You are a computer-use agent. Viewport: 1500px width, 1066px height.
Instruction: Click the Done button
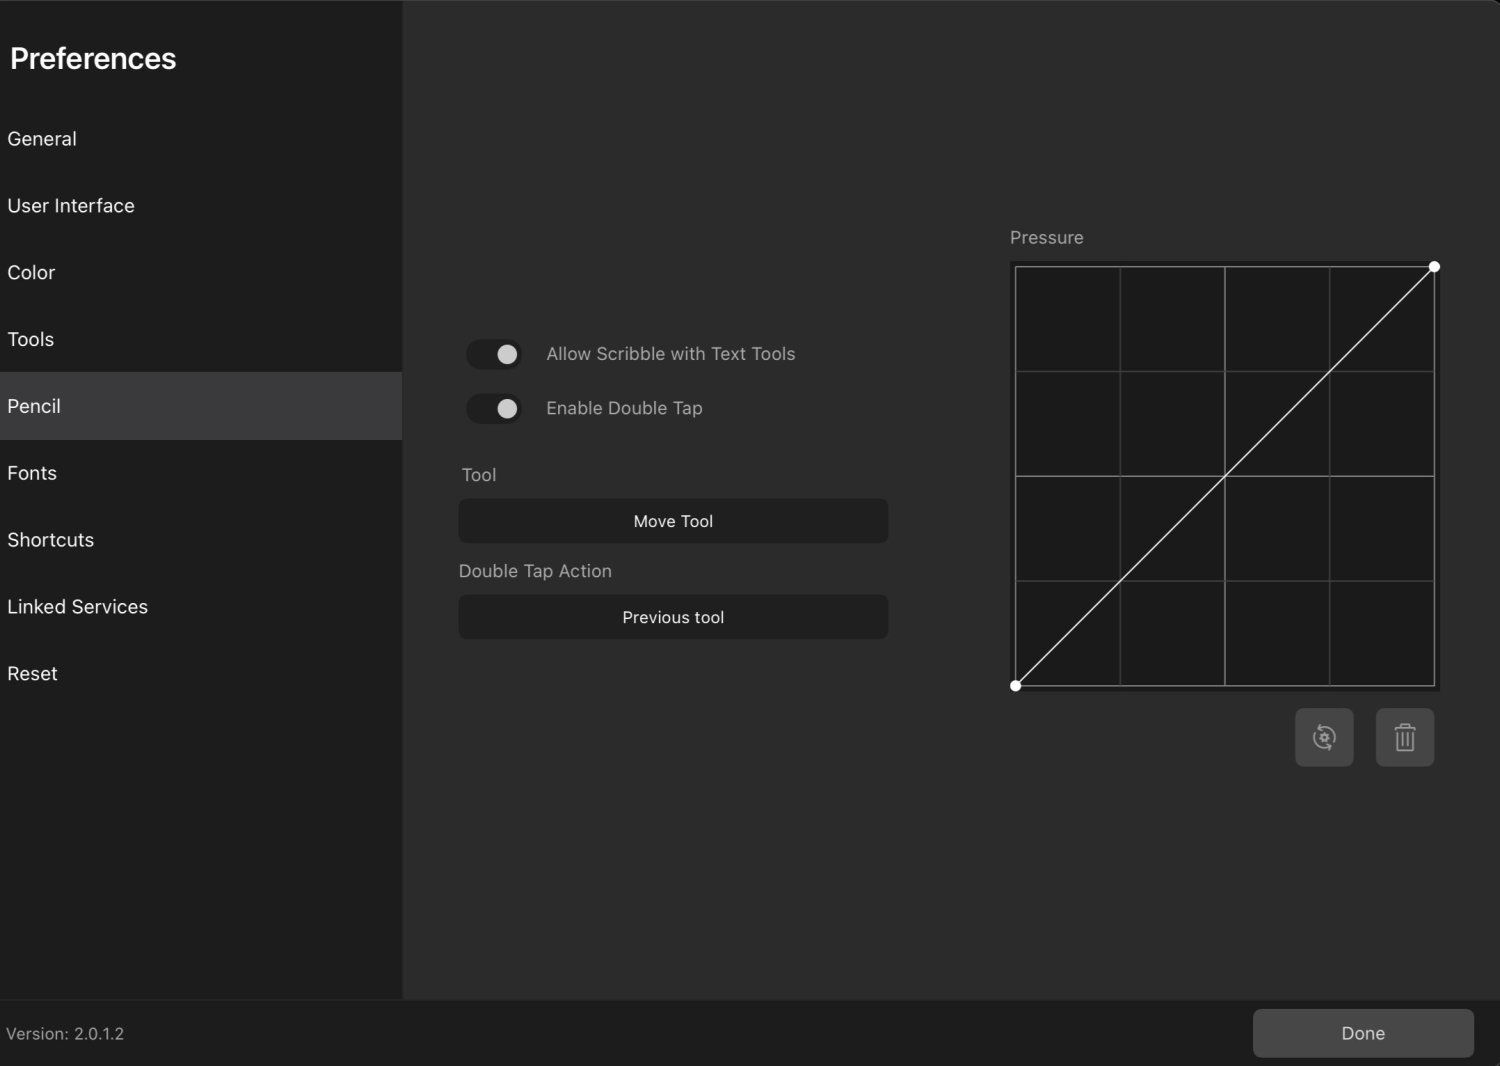1363,1033
